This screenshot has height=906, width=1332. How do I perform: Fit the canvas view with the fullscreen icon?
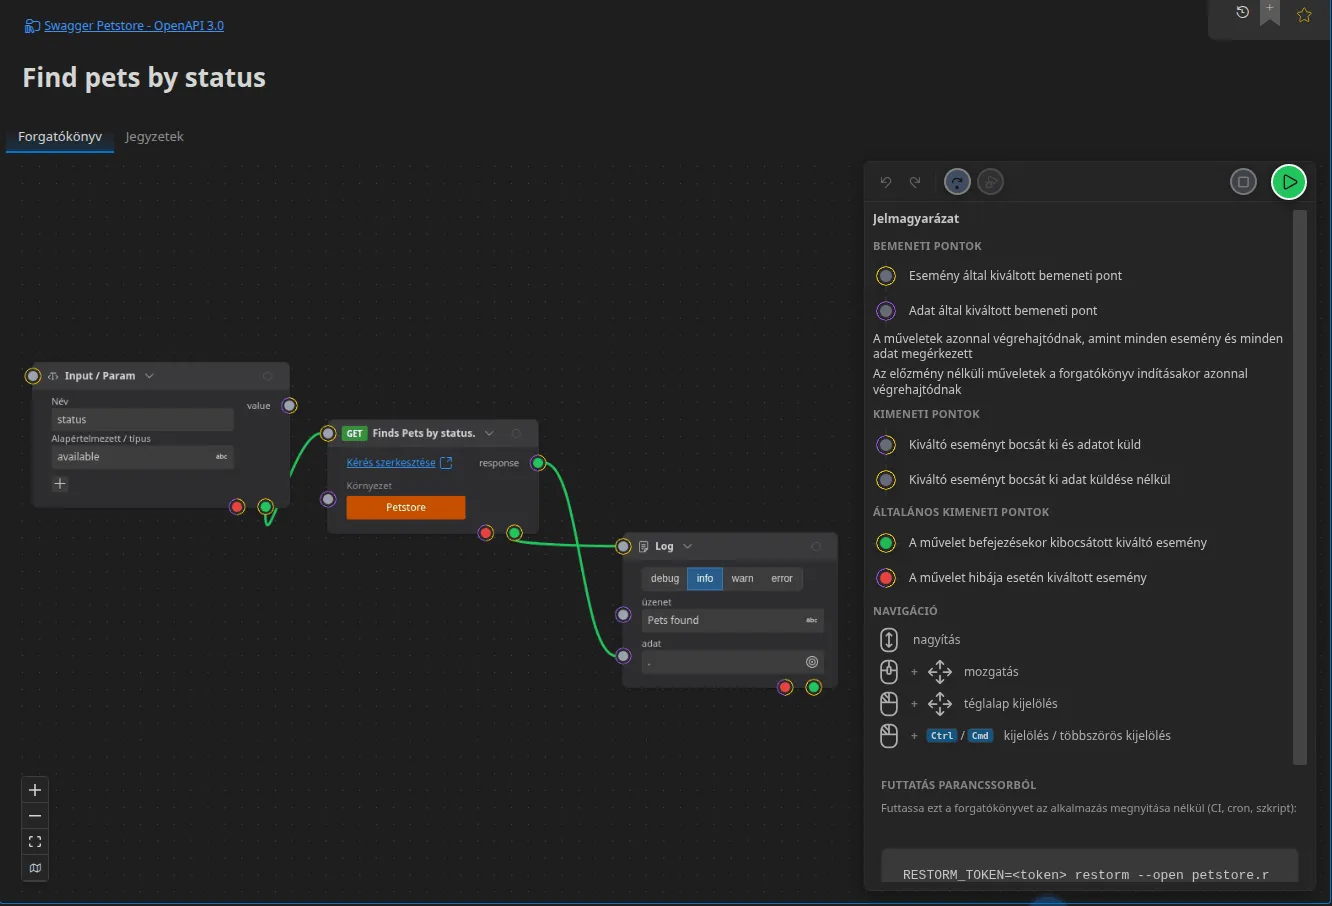(x=35, y=842)
